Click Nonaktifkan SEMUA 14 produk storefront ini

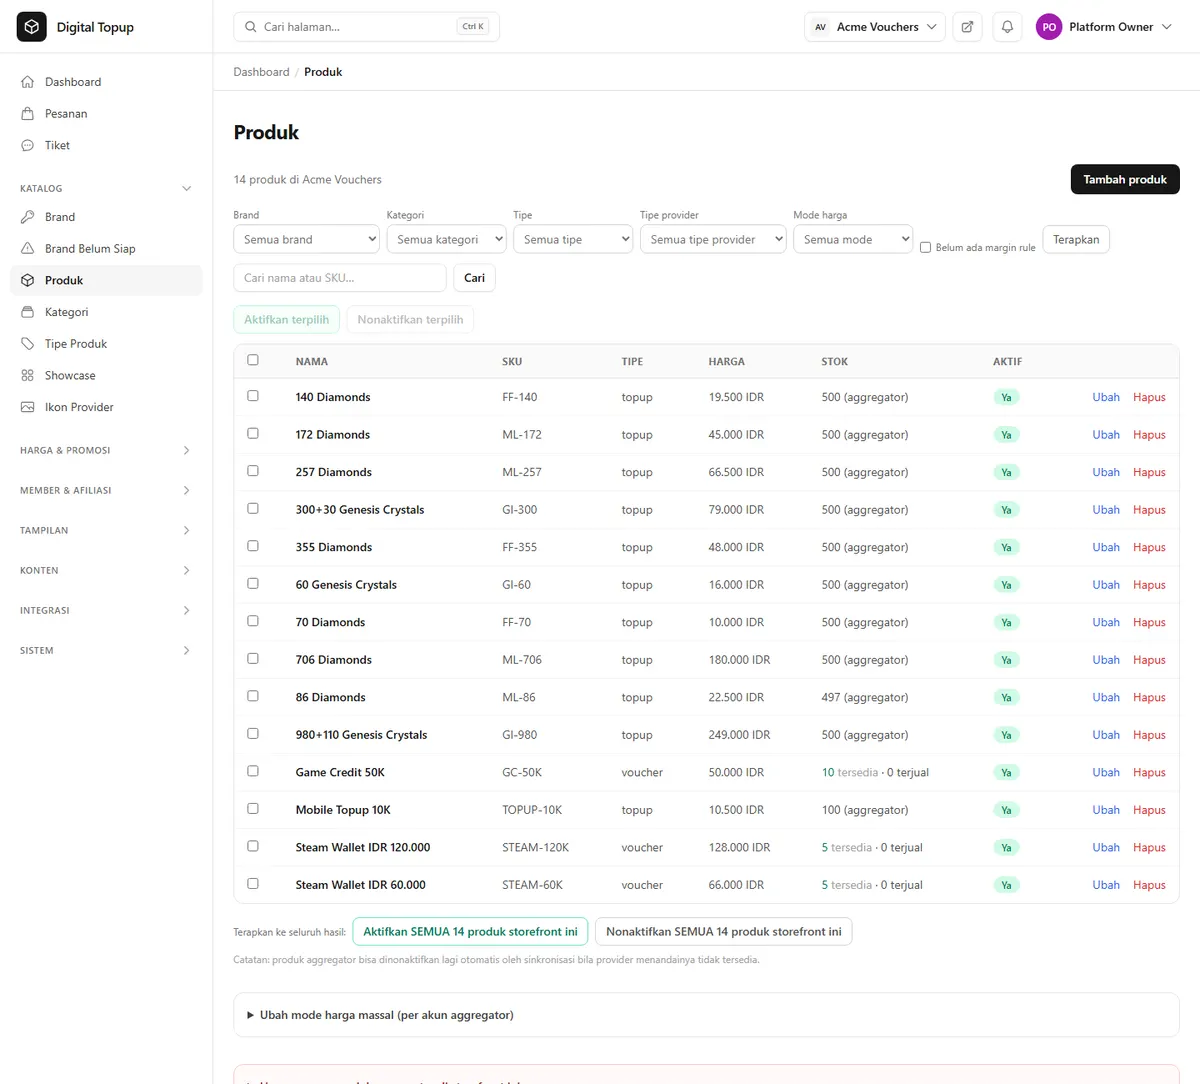[x=723, y=931]
